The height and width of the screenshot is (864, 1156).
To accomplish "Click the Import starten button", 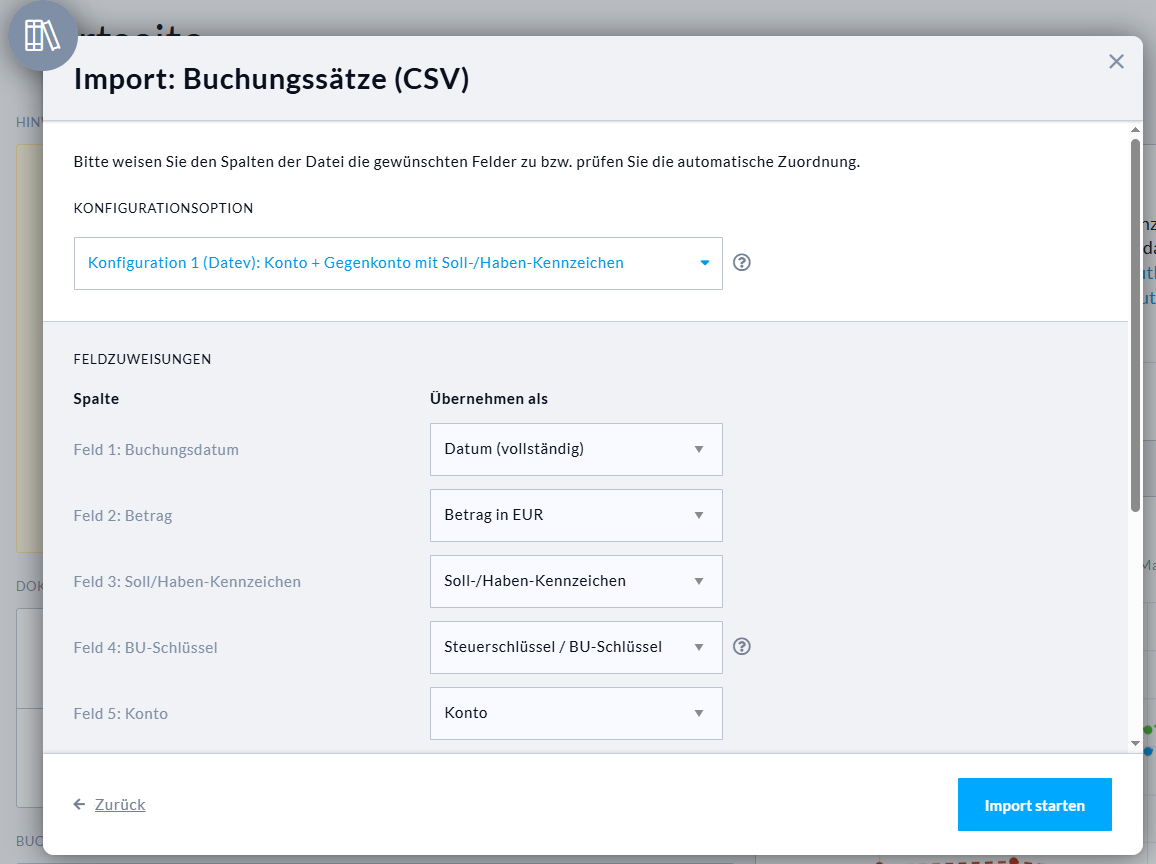I will point(1034,805).
